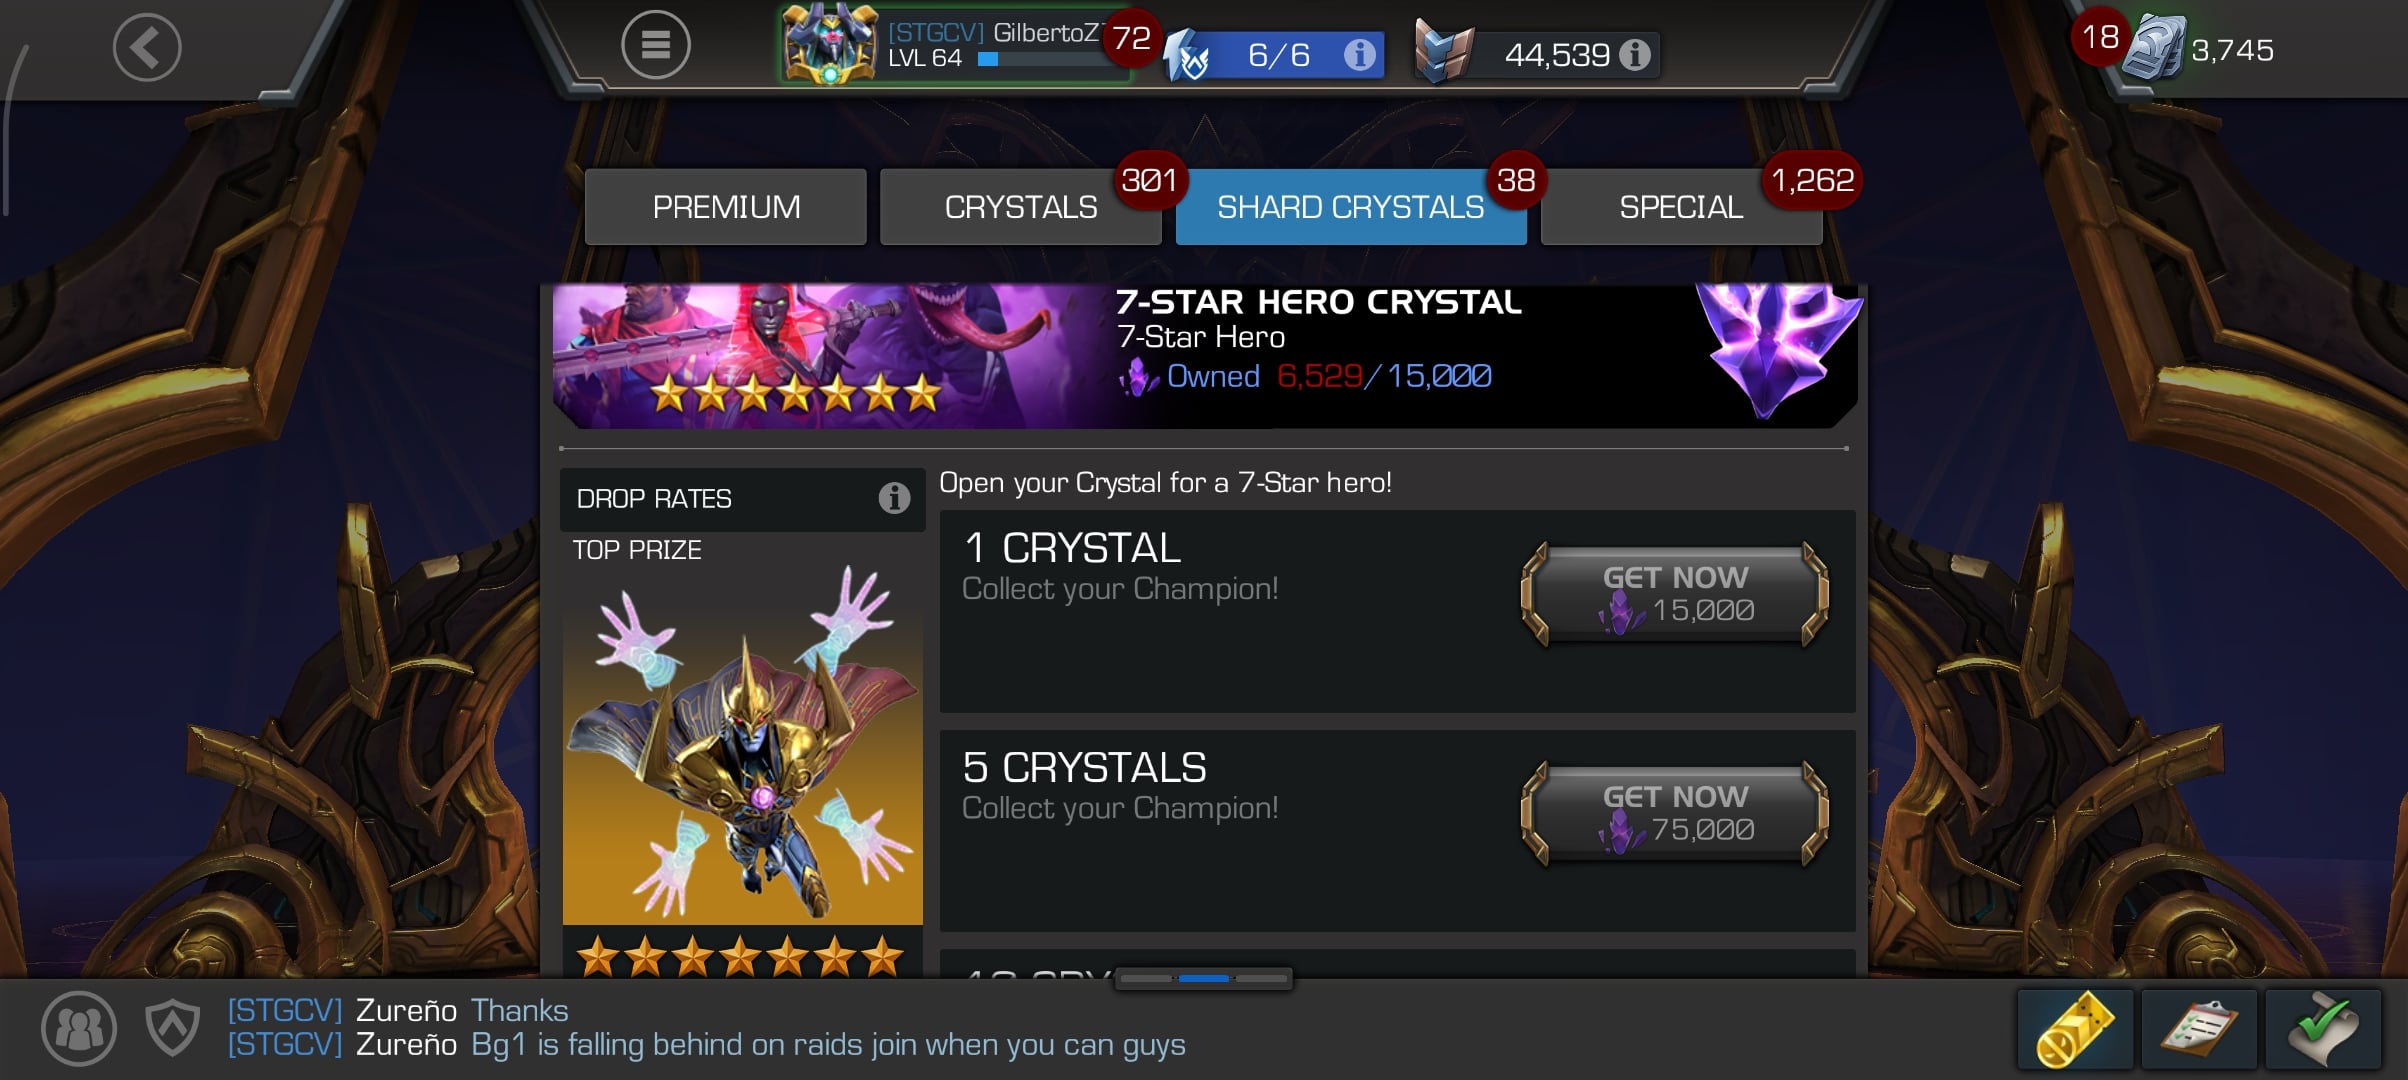Open the units store icon showing 3,745
This screenshot has height=1080, width=2408.
pos(2154,47)
